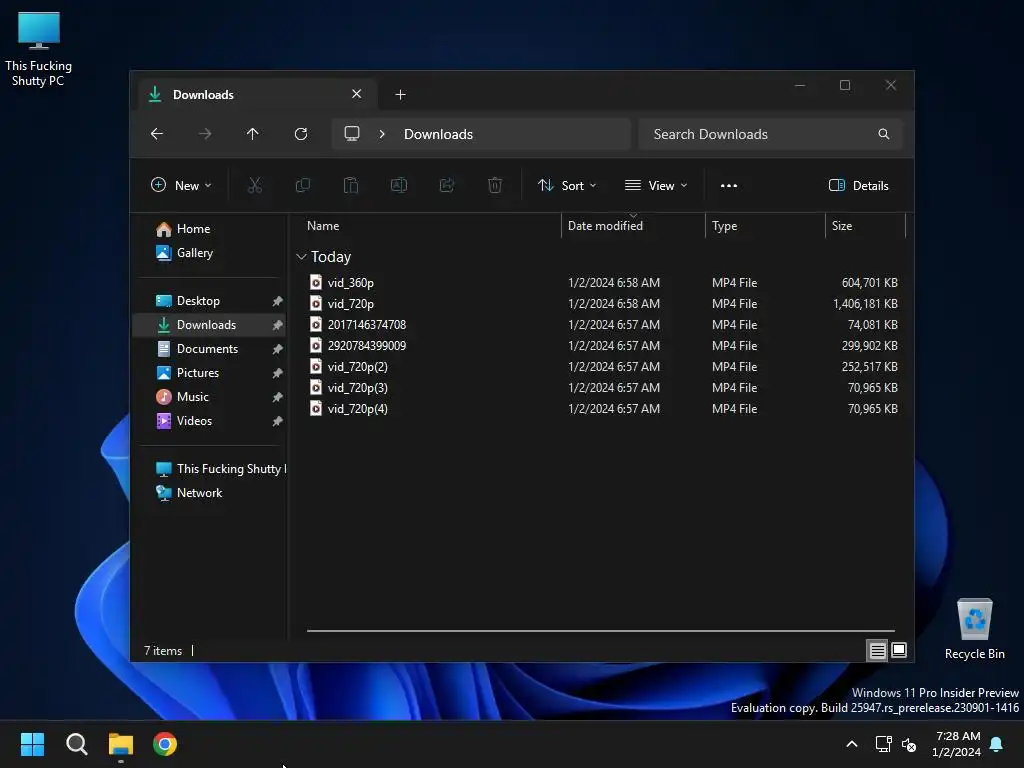
Task: Launch Google Chrome from taskbar
Action: pos(165,744)
